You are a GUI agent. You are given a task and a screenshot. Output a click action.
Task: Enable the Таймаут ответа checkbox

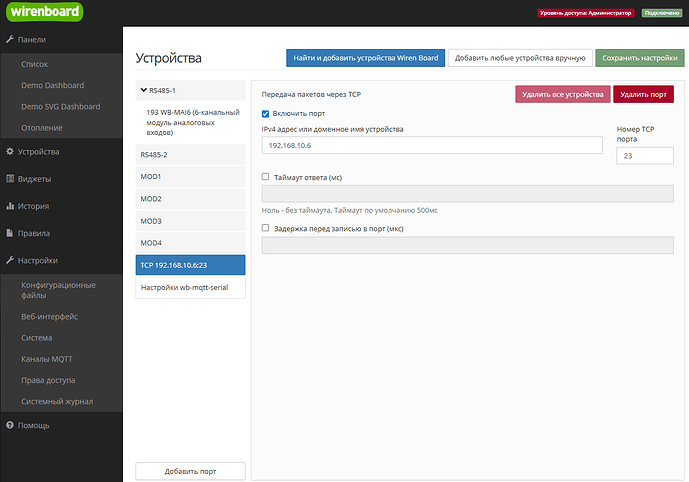[265, 177]
